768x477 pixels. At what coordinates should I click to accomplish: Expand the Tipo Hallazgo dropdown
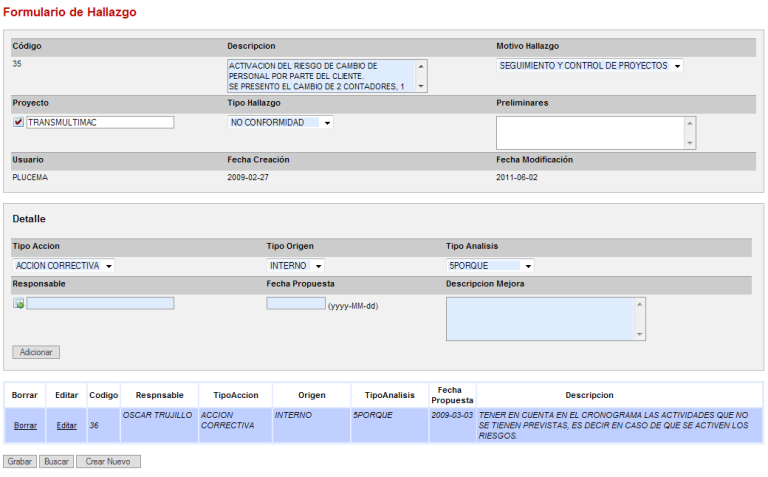(x=280, y=123)
